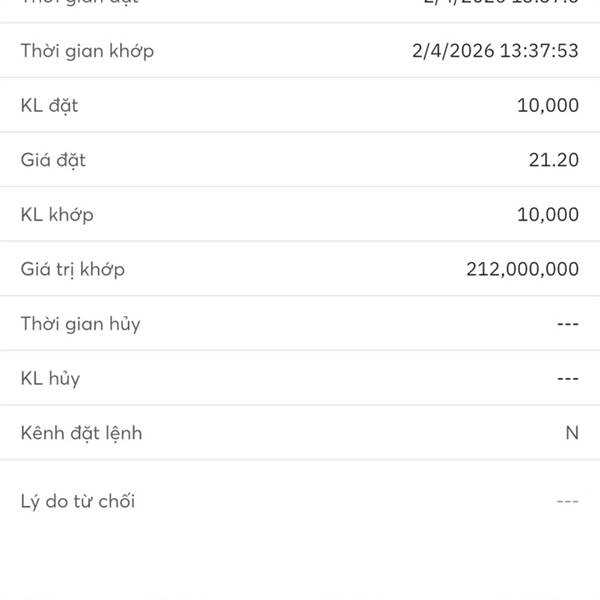Tap the 'KL khớp' label
This screenshot has height=600, width=600.
[57, 214]
